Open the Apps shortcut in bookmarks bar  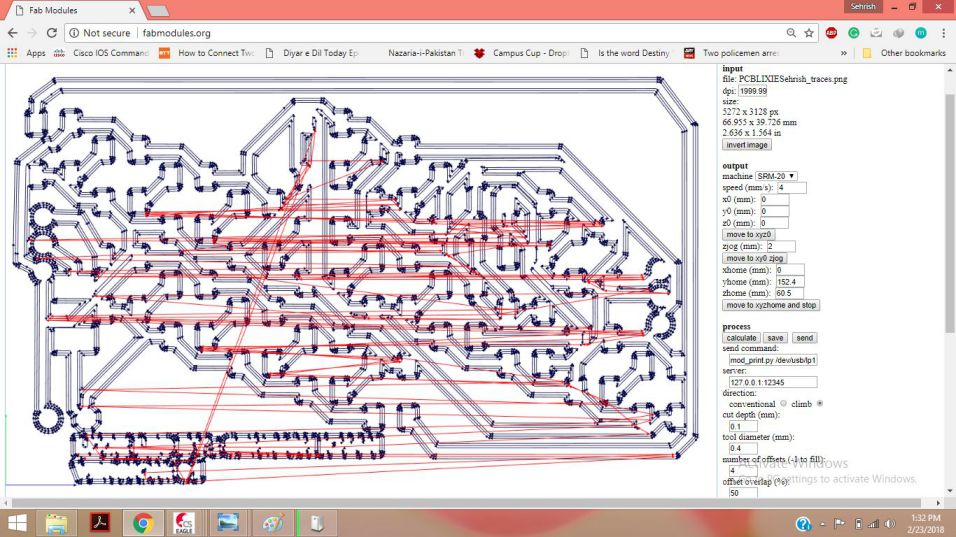pos(26,53)
